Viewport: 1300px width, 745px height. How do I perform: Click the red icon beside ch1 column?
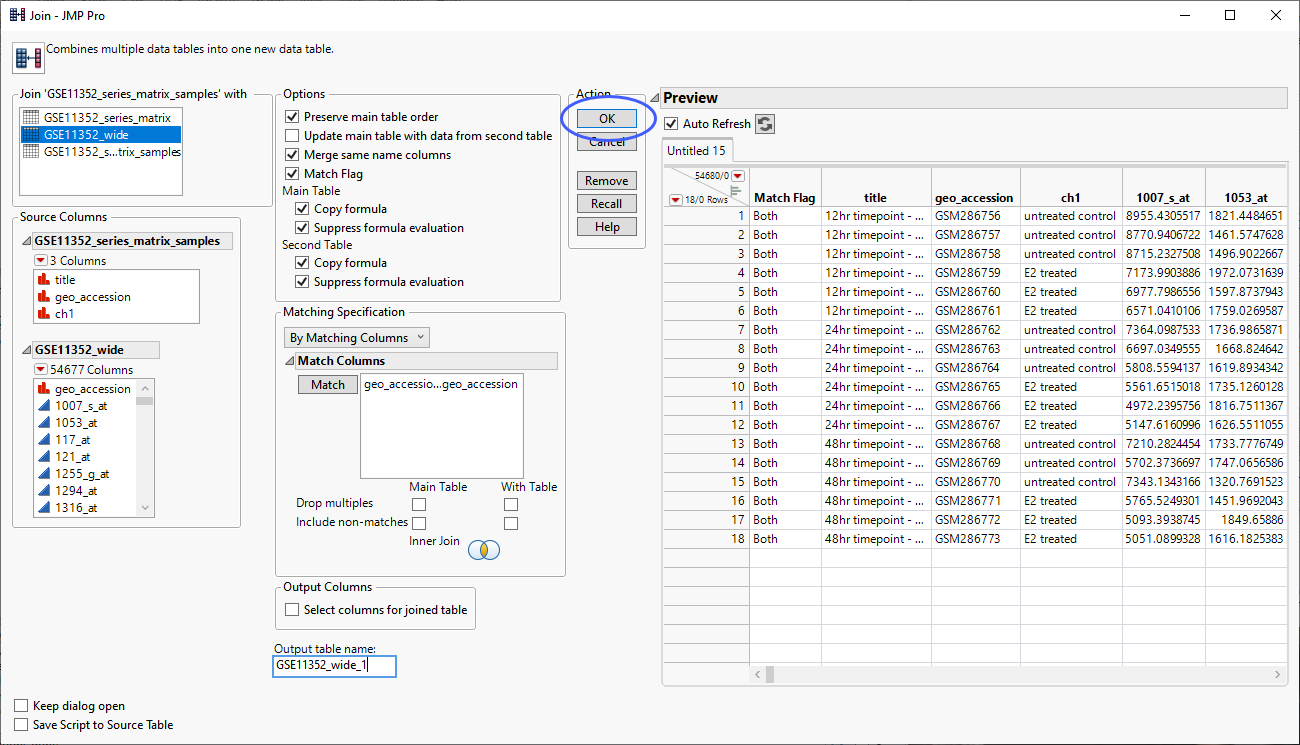(43, 313)
